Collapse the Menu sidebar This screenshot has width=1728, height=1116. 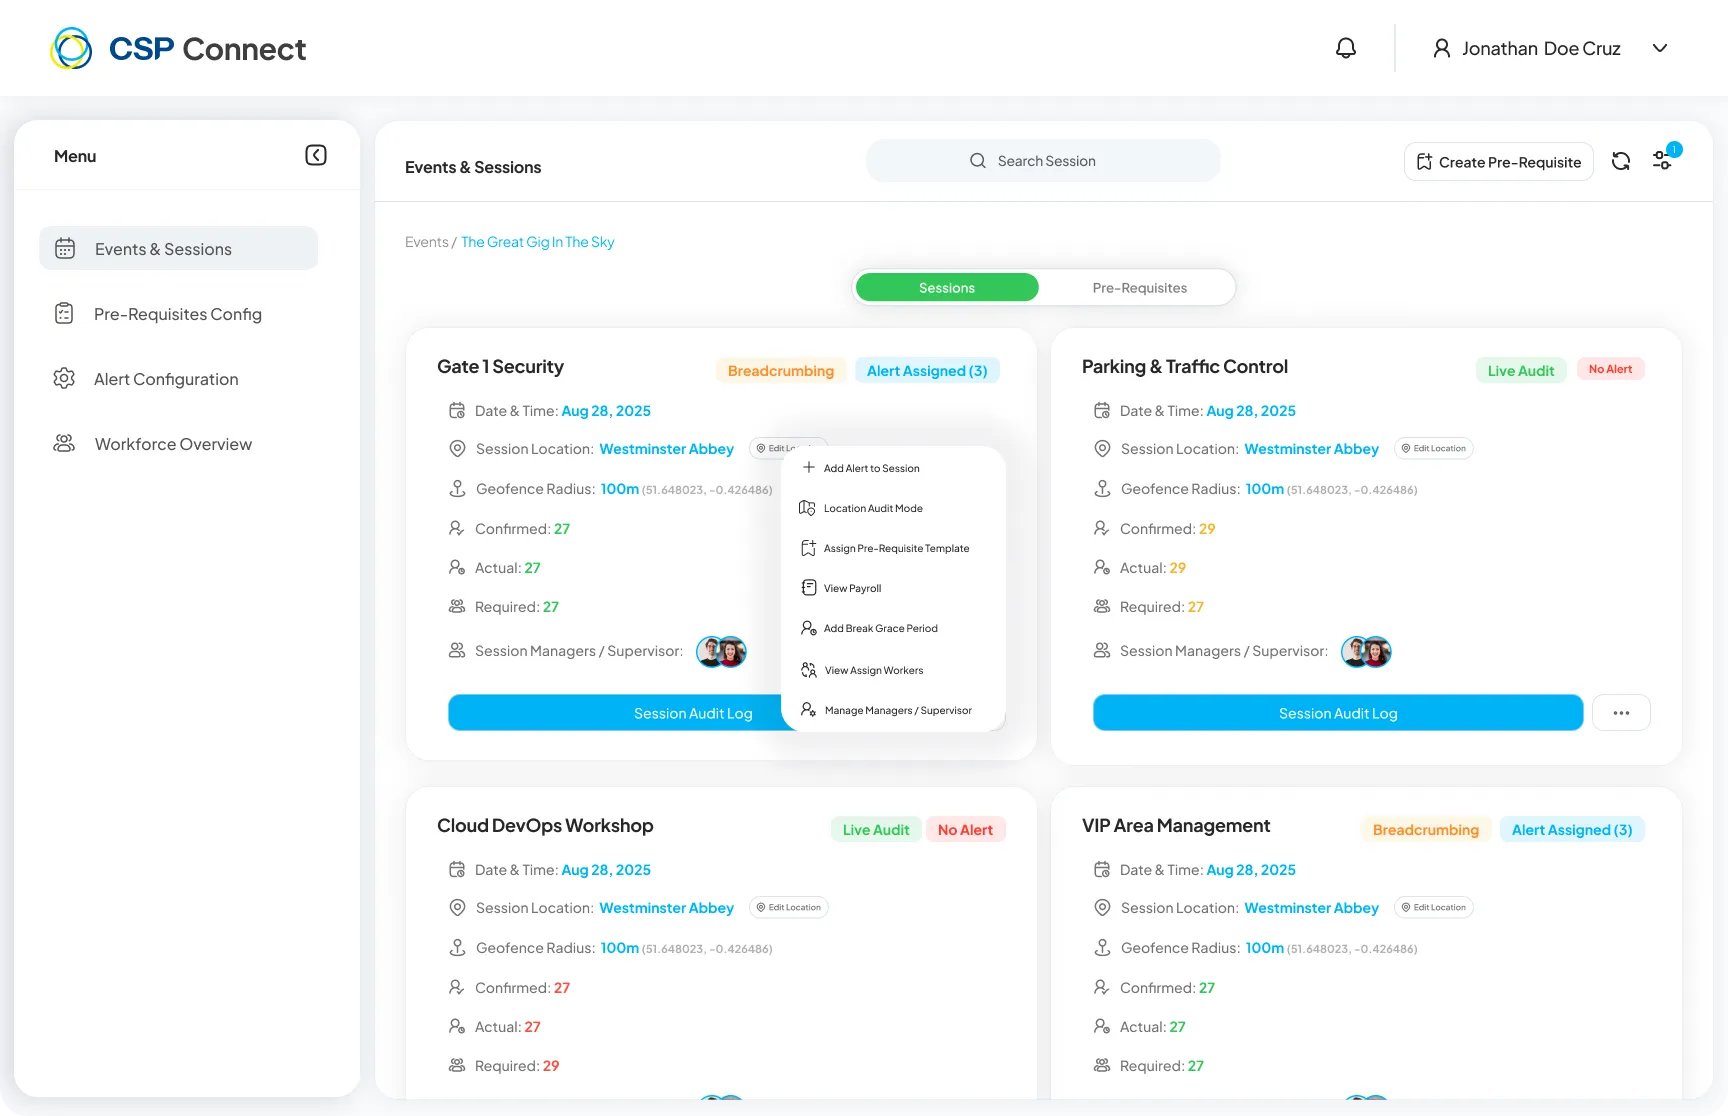click(316, 155)
